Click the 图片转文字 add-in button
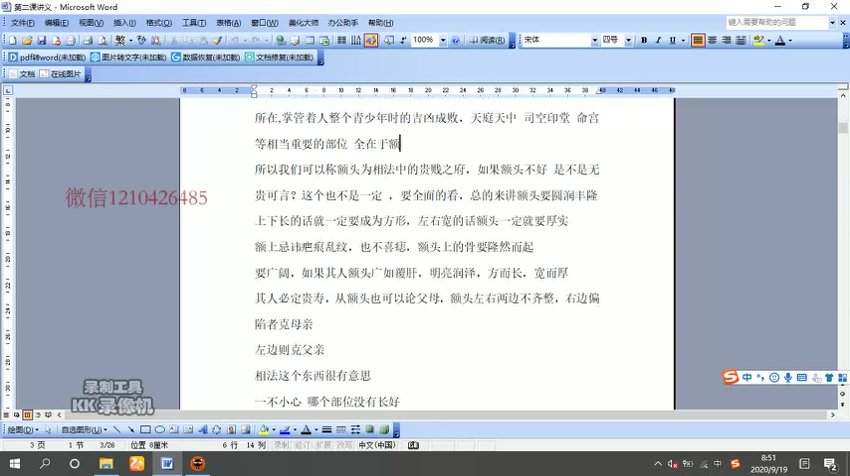This screenshot has height=476, width=850. 128,57
